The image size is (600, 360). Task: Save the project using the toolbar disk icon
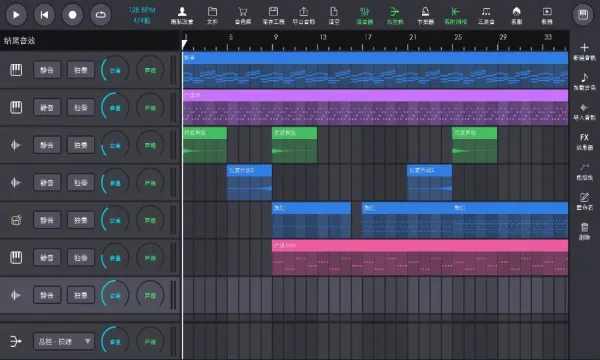273,15
